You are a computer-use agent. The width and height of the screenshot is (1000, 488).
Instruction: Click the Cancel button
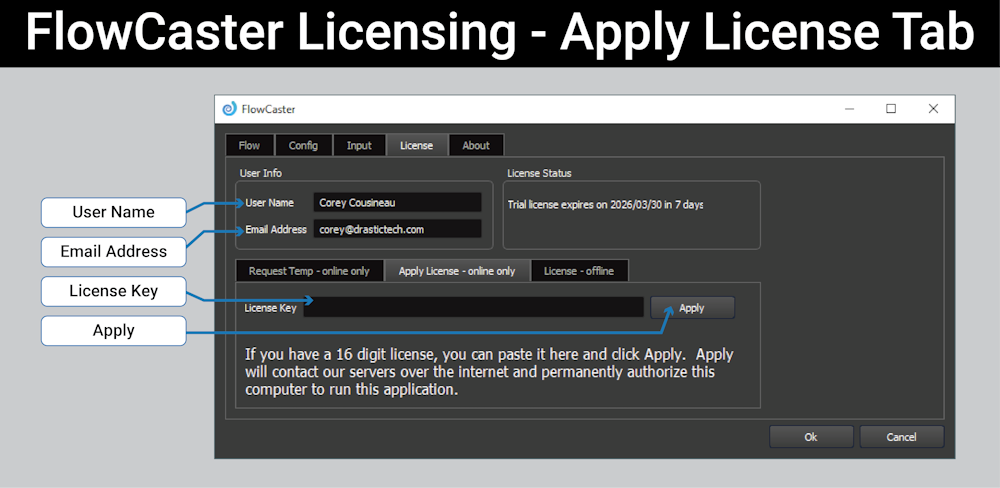(x=901, y=437)
